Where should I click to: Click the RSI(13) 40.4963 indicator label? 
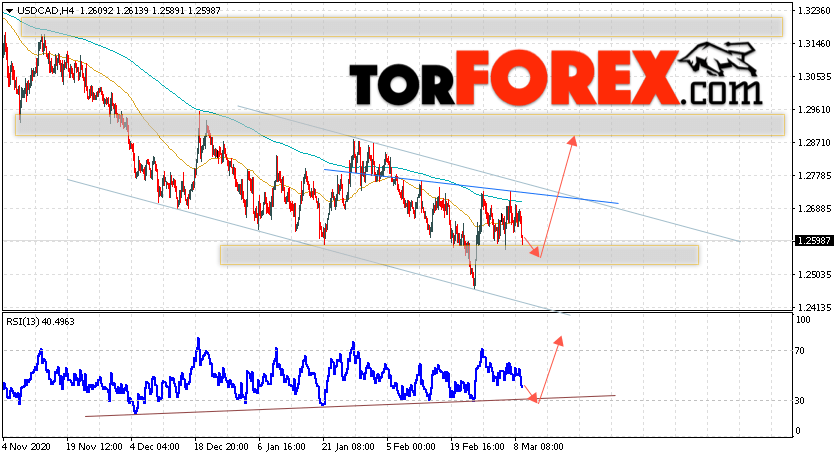click(x=41, y=322)
